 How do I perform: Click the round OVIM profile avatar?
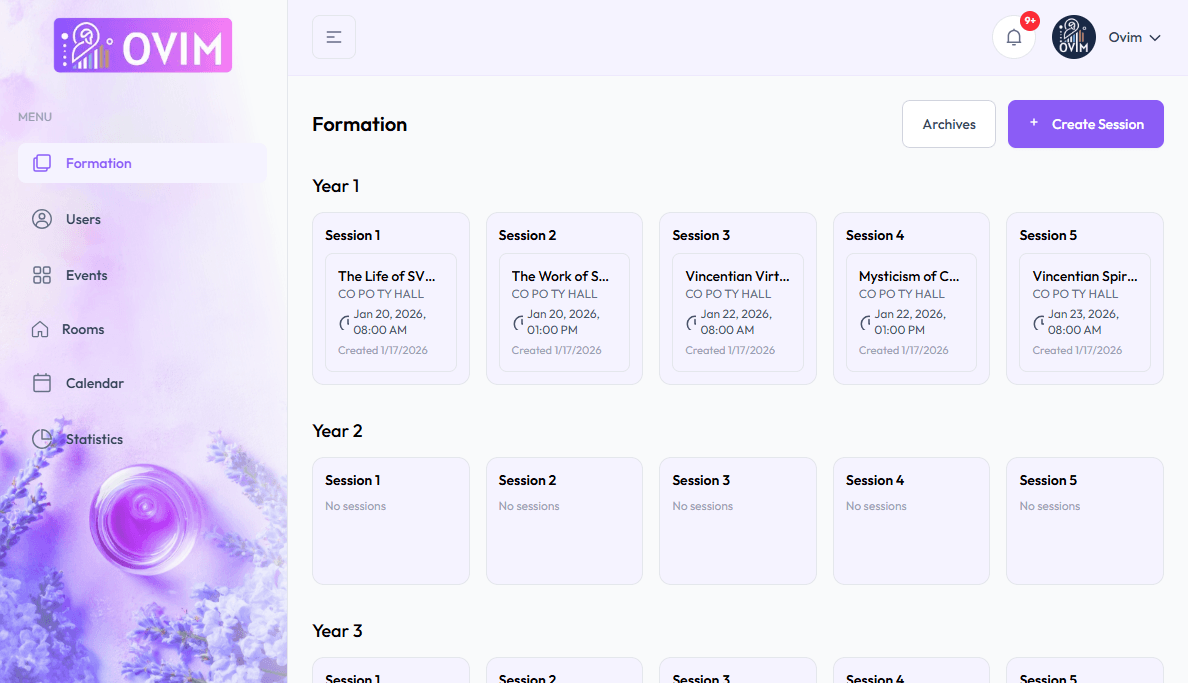coord(1074,38)
